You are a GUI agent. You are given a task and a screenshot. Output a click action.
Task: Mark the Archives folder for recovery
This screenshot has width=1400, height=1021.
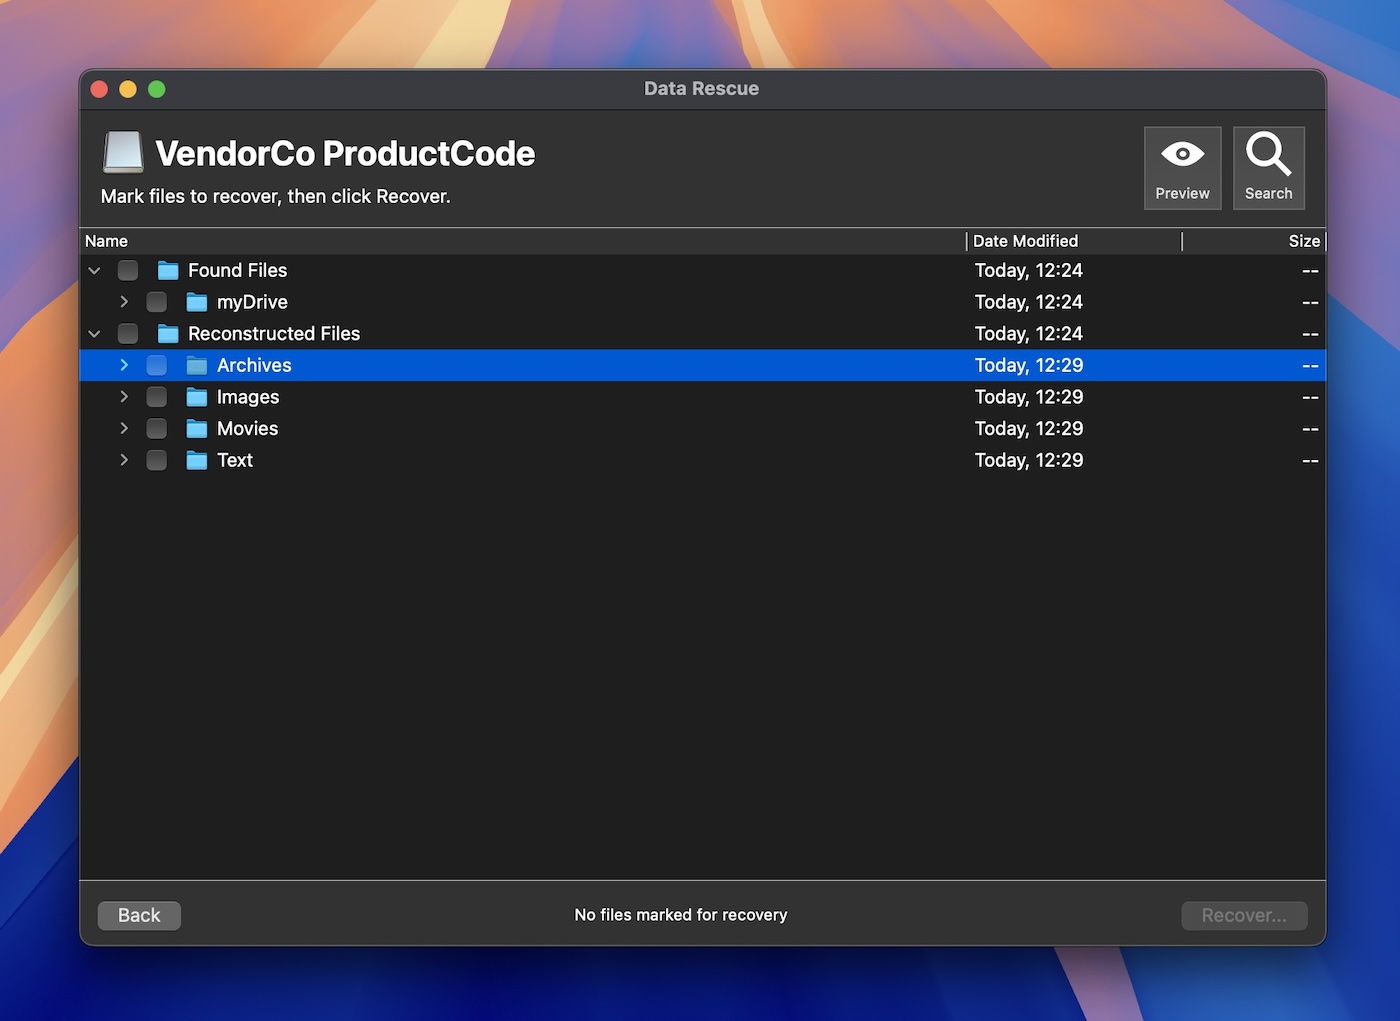(x=156, y=365)
